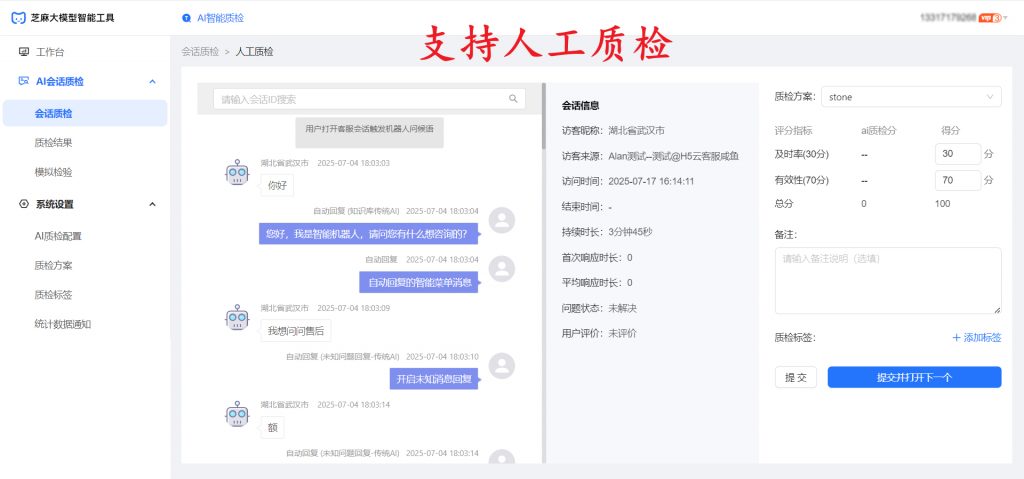This screenshot has height=479, width=1024.
Task: Click the phone number account name
Action: tap(948, 18)
